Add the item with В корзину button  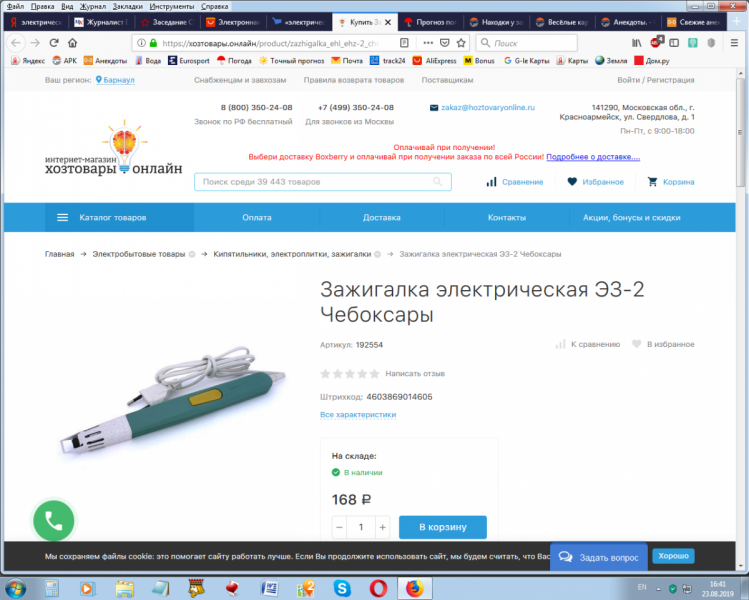tap(442, 527)
